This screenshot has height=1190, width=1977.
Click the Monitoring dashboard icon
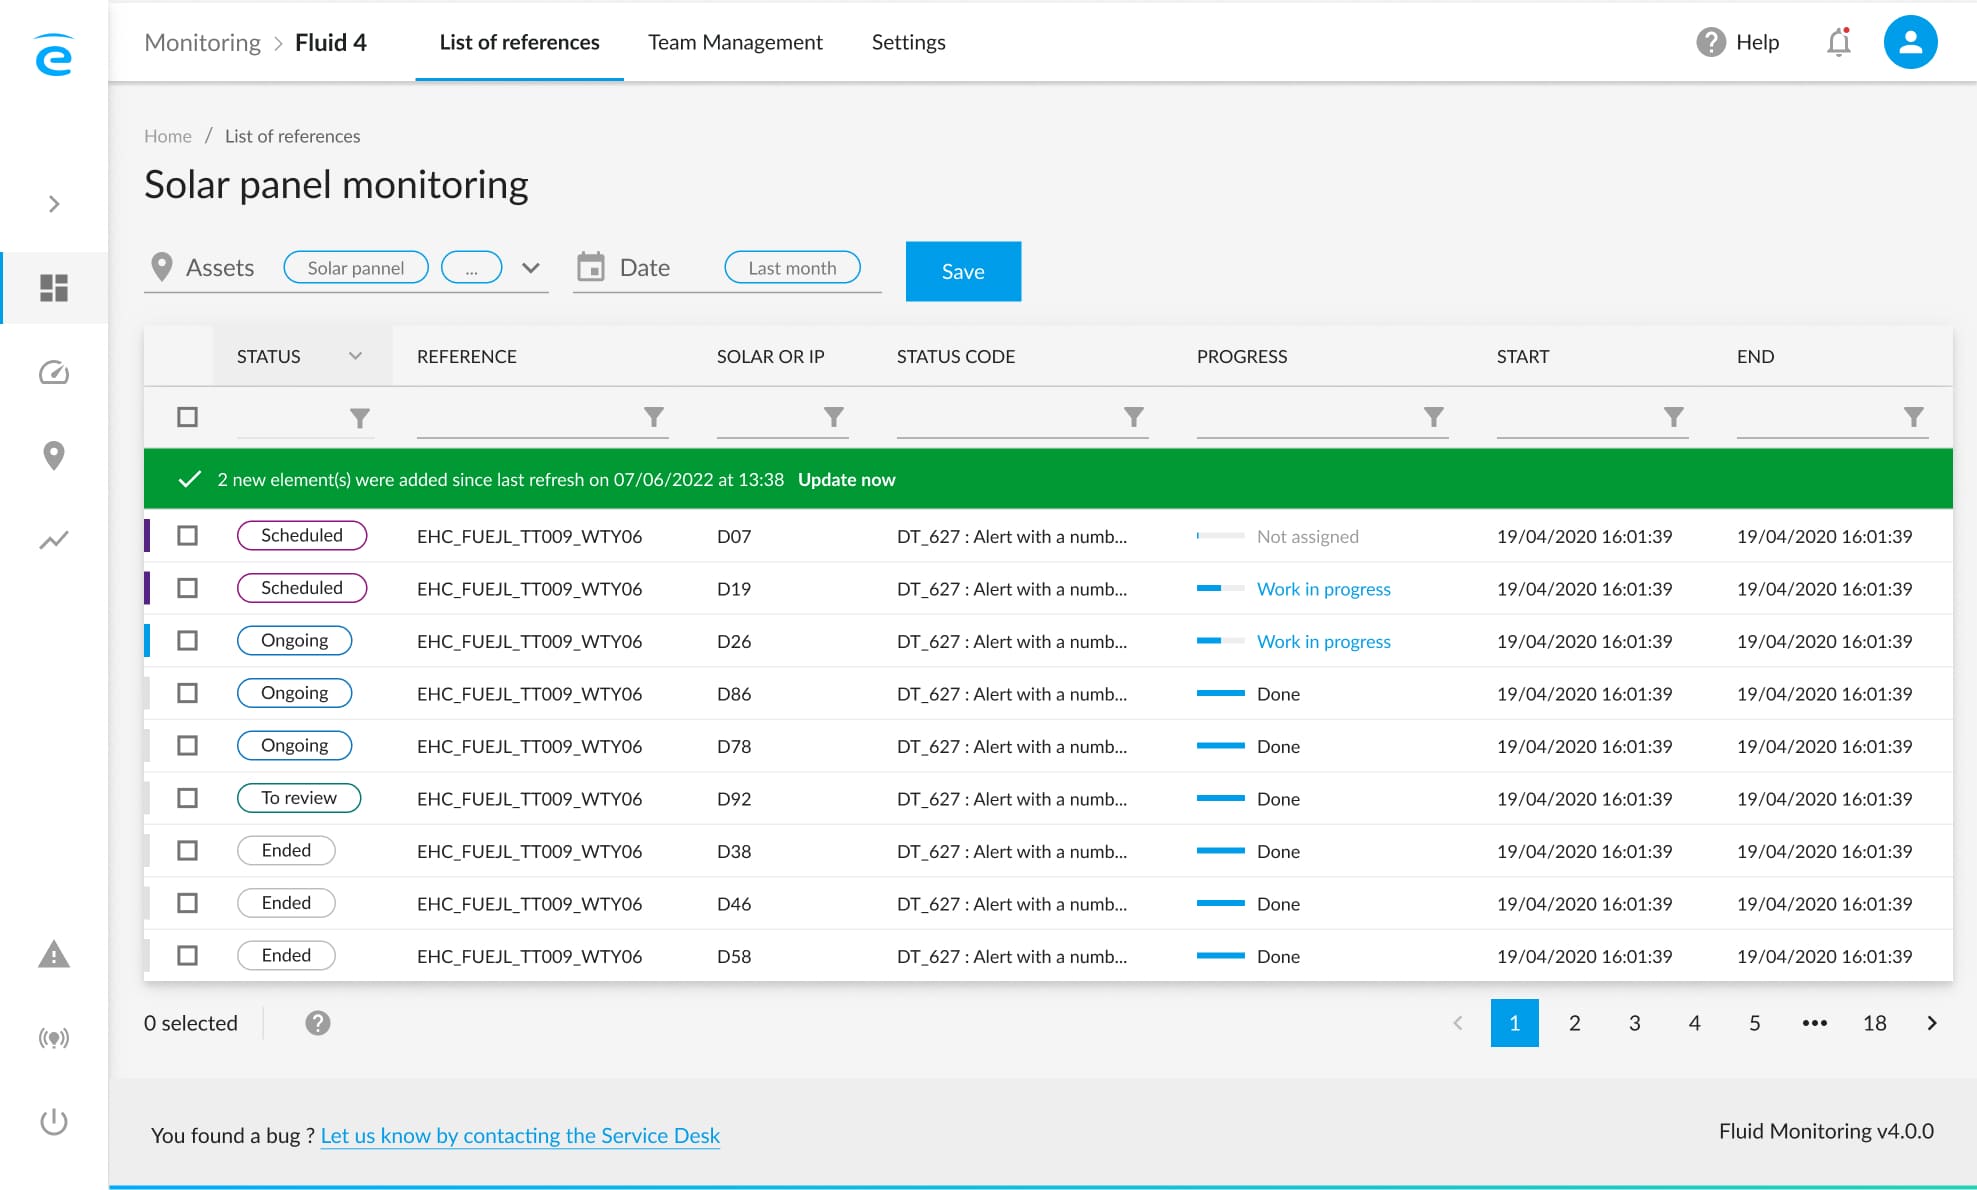[x=52, y=289]
